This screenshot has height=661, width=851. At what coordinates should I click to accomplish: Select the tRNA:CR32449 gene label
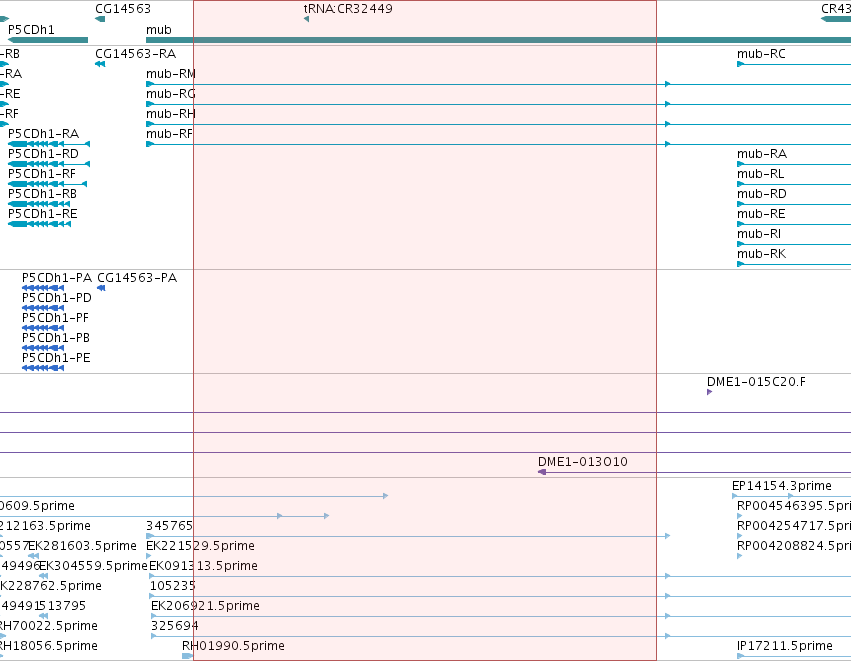click(x=348, y=9)
